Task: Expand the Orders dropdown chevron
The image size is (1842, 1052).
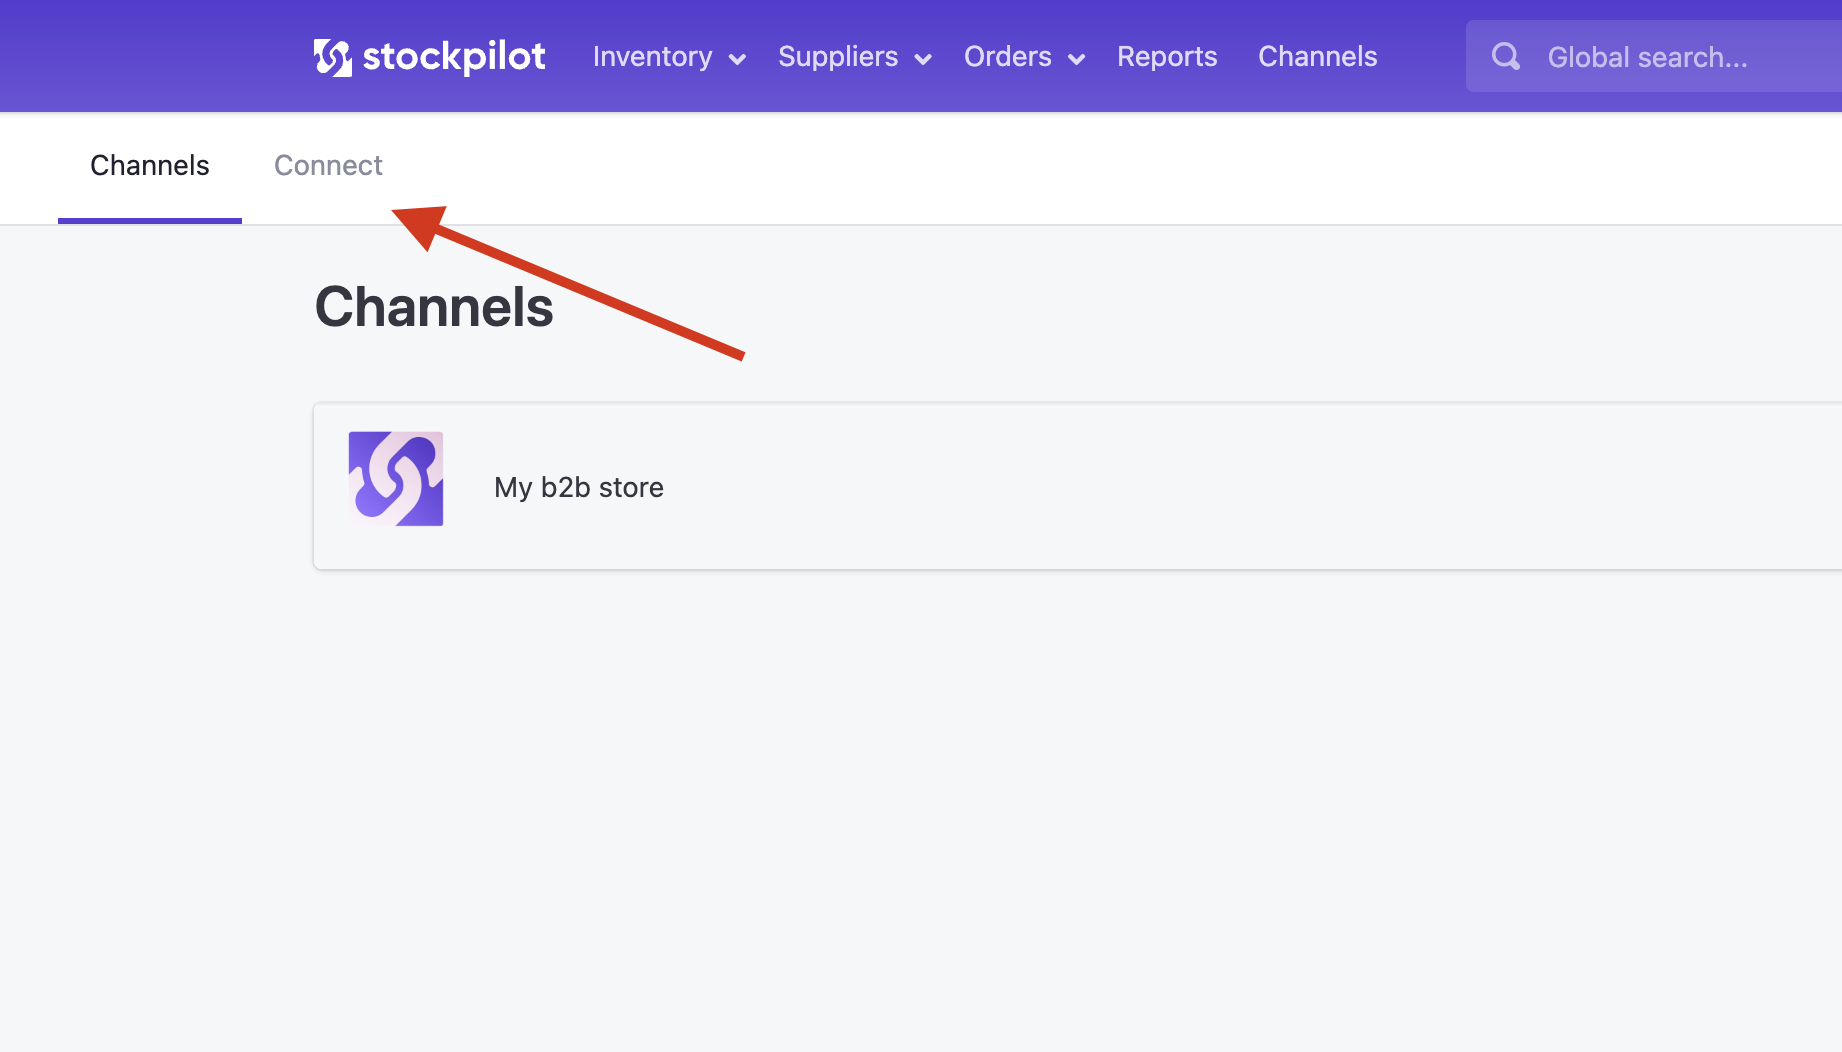Action: click(1077, 59)
